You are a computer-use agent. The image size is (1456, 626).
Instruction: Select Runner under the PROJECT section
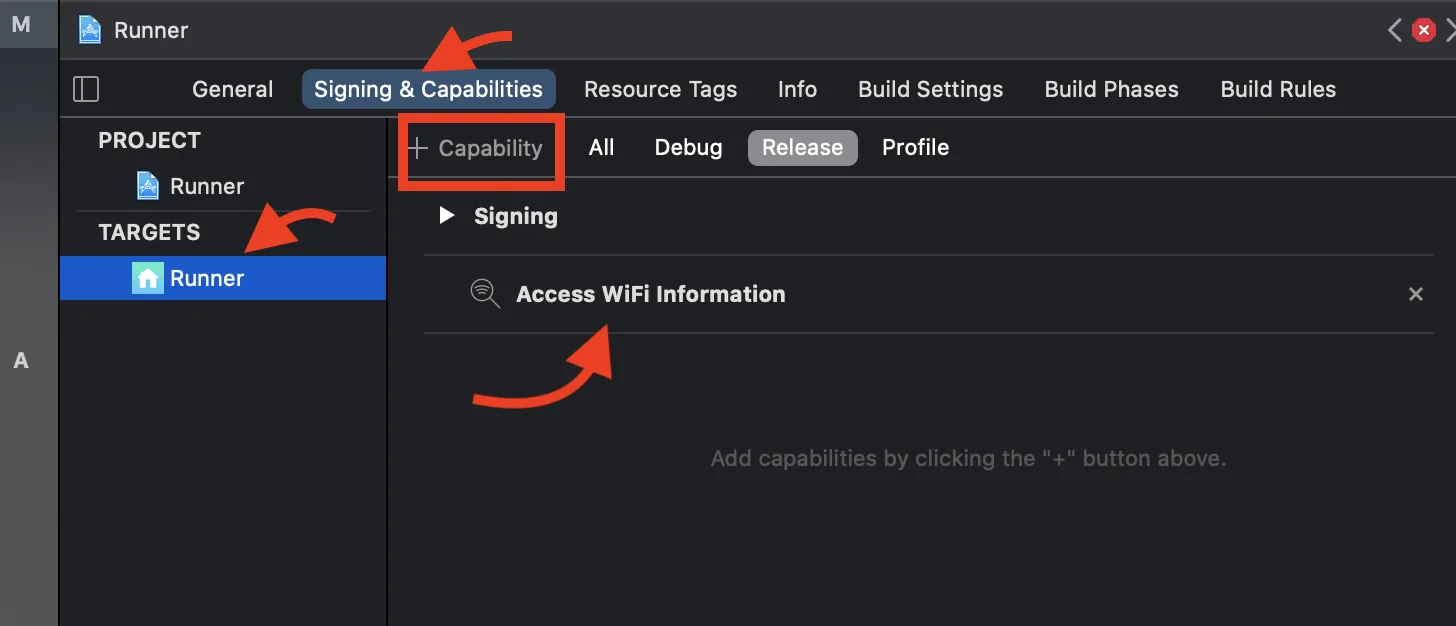[x=206, y=186]
